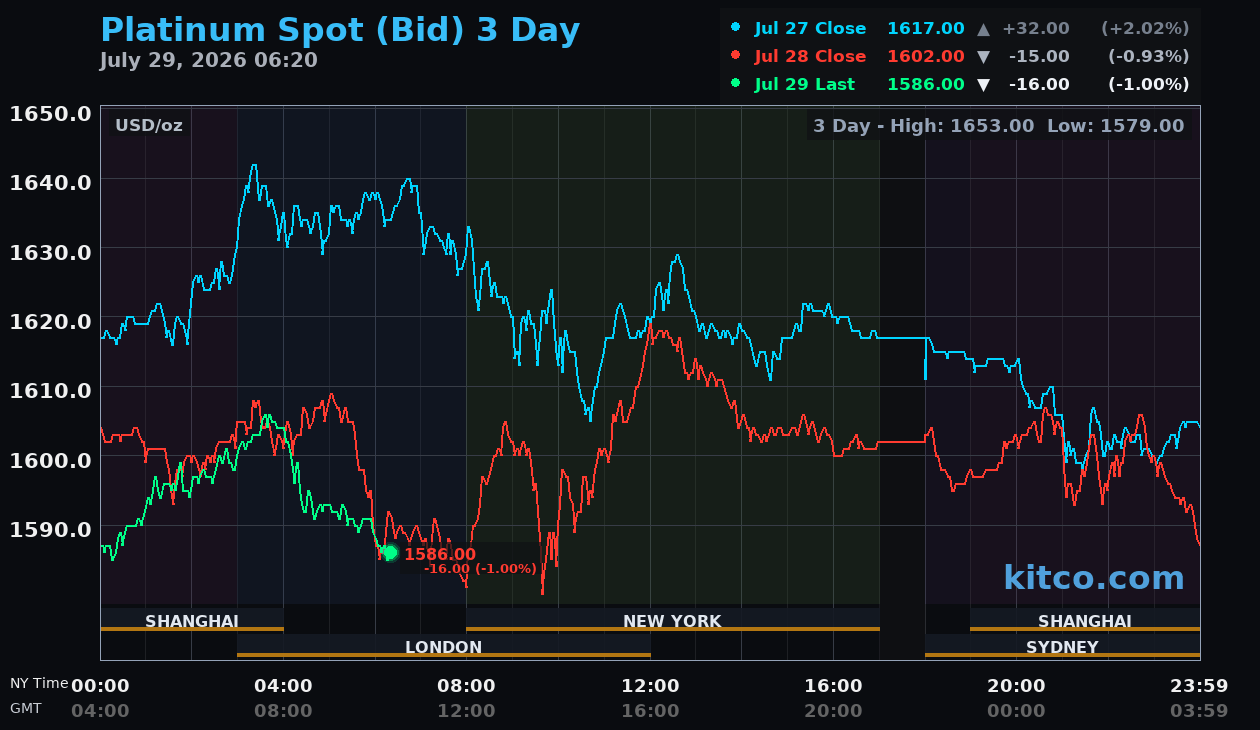Click the USD/oz unit label
The width and height of the screenshot is (1260, 730).
[149, 126]
